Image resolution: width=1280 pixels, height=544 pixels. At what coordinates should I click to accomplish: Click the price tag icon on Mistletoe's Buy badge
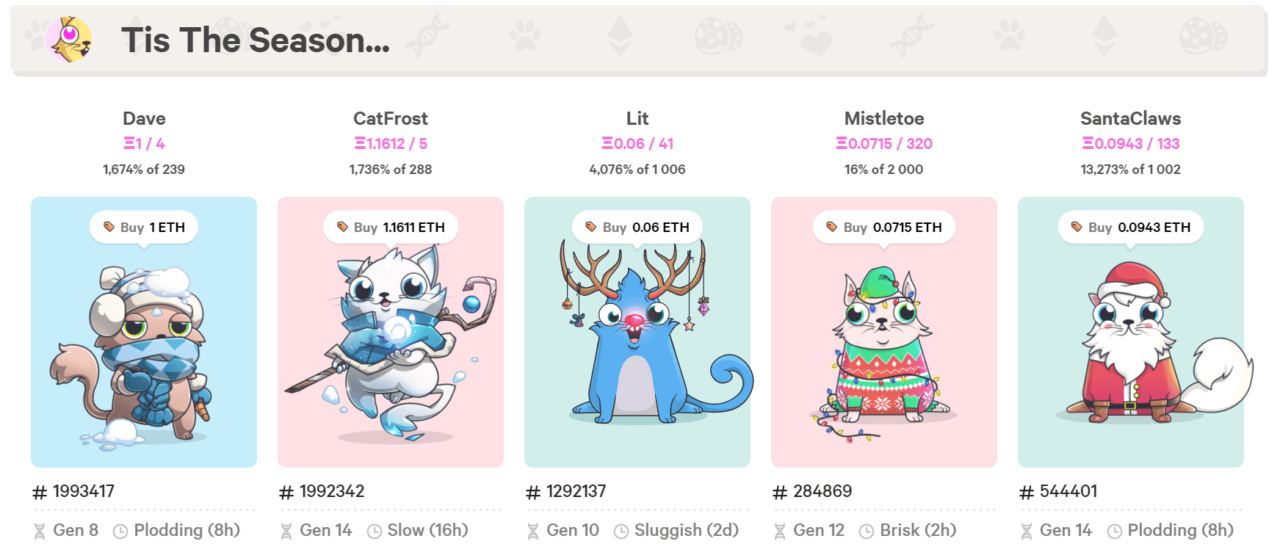point(830,227)
